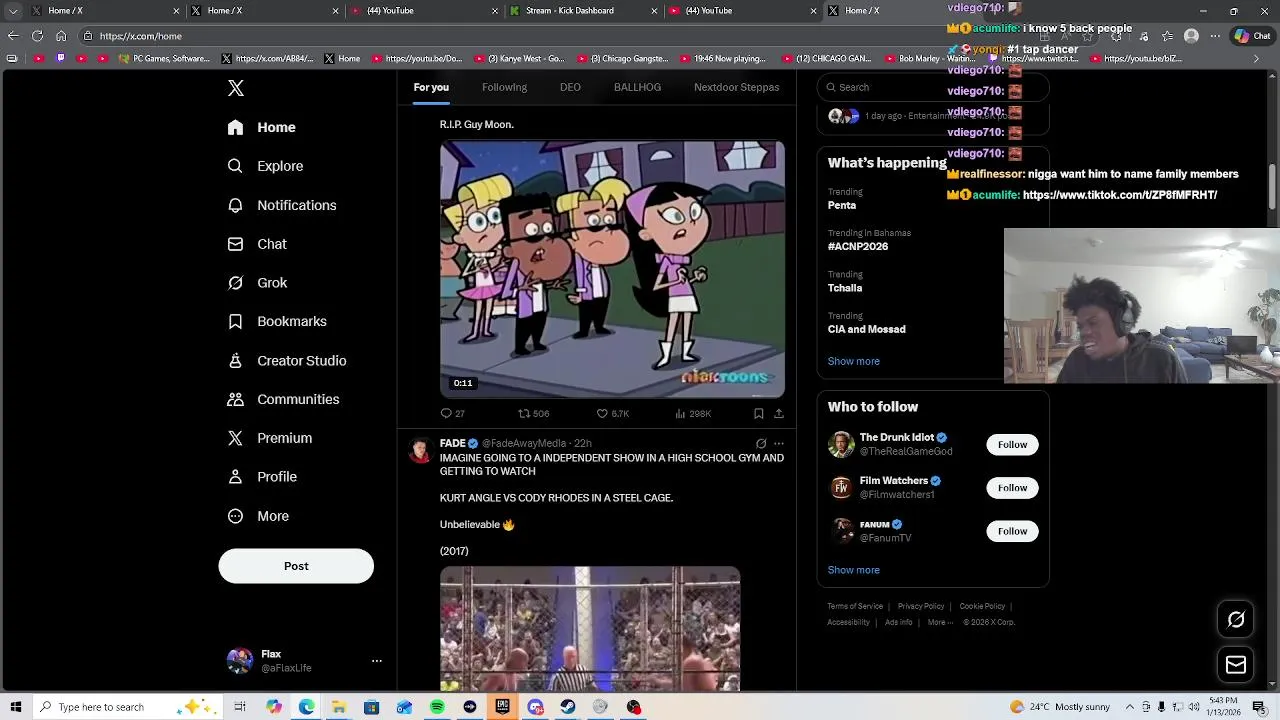Expand bookmarks bar overflow chevron
1280x720 pixels.
(x=1257, y=59)
